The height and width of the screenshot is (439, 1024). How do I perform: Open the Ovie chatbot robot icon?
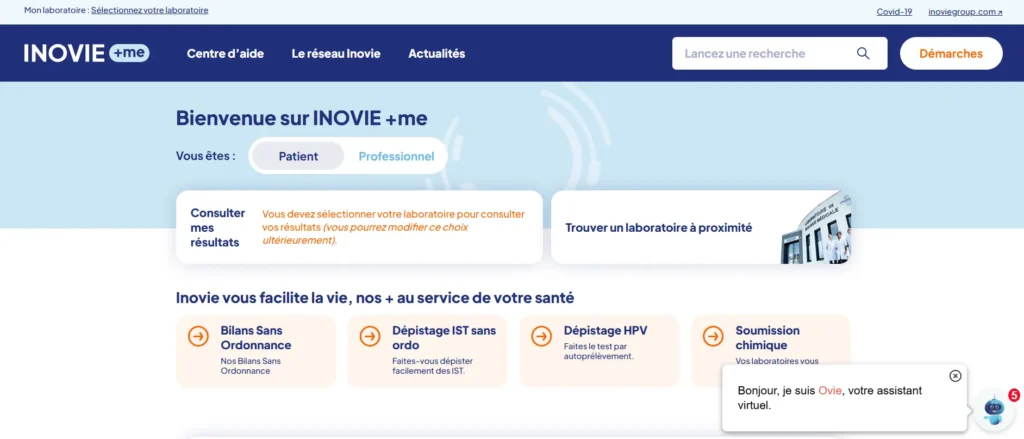993,410
